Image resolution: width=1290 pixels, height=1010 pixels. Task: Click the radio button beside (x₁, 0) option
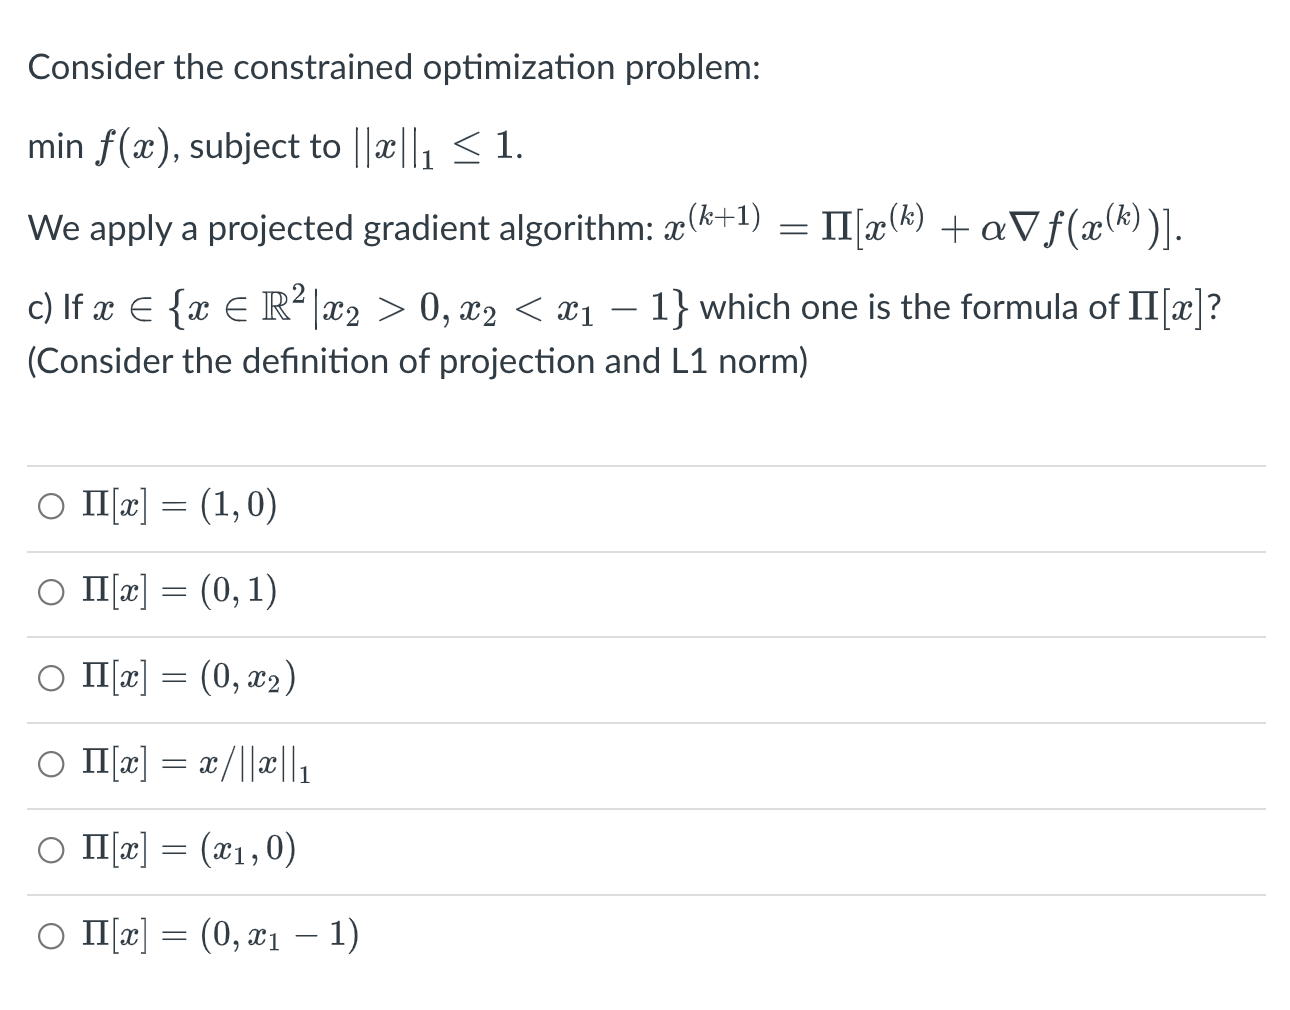point(50,850)
